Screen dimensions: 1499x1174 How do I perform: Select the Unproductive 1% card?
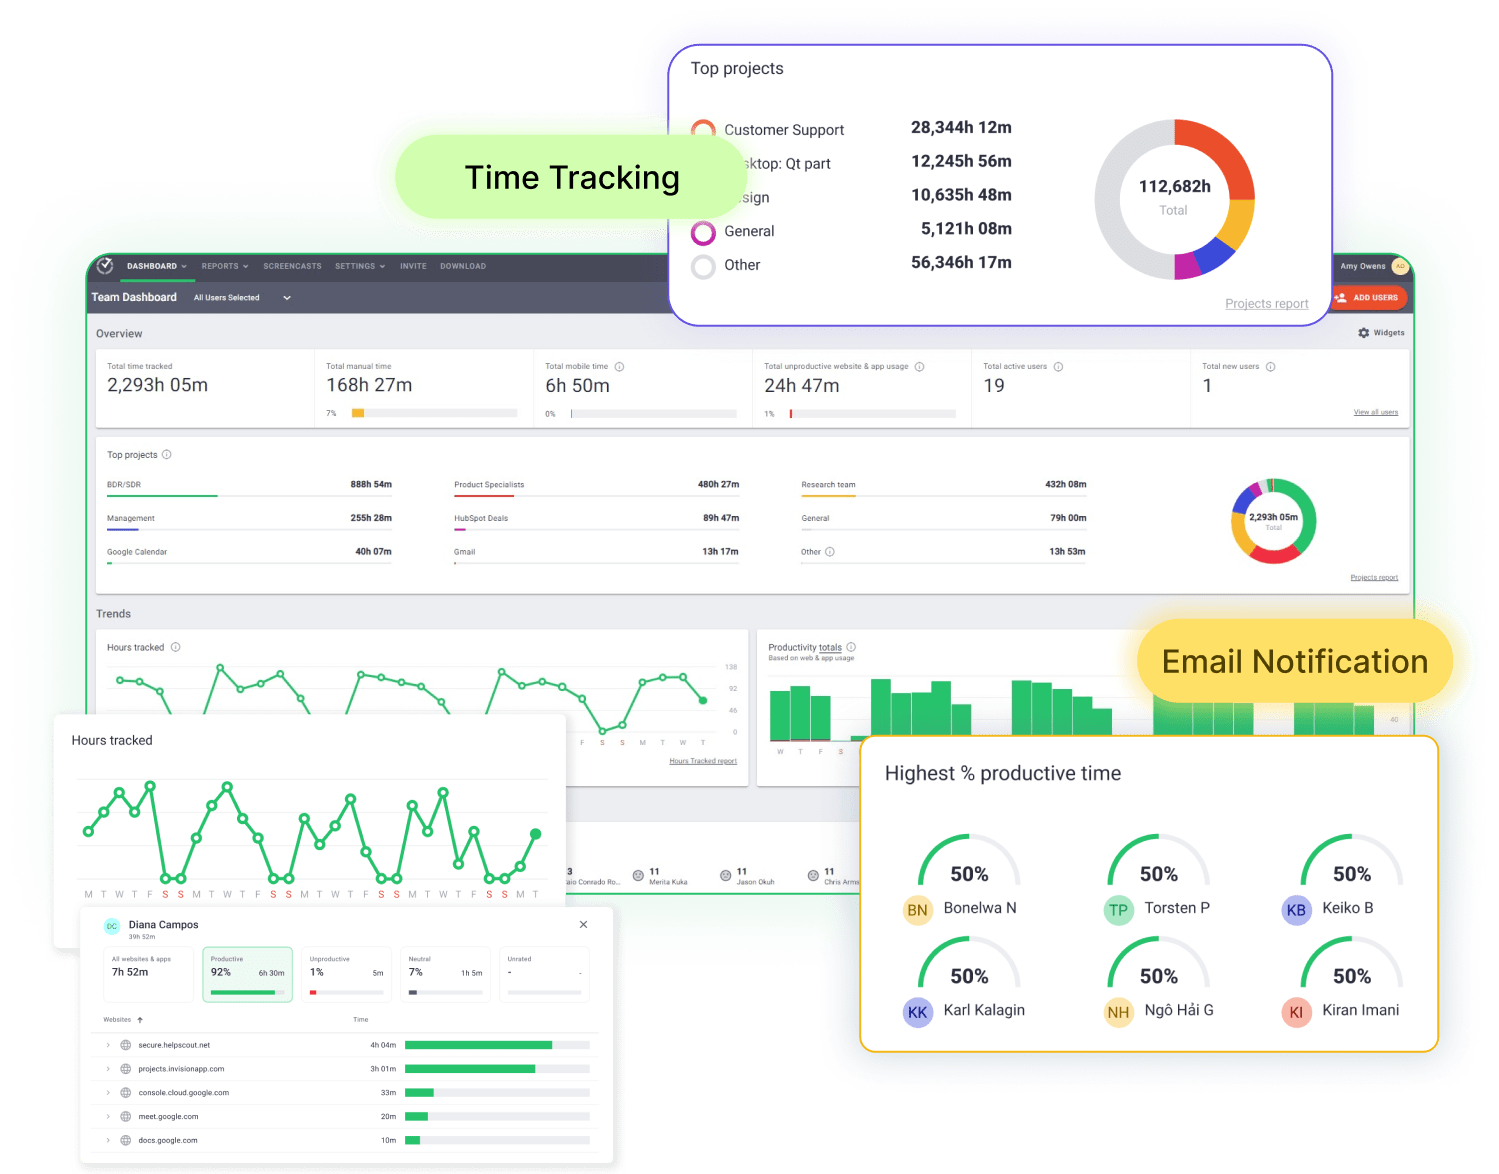pyautogui.click(x=347, y=975)
